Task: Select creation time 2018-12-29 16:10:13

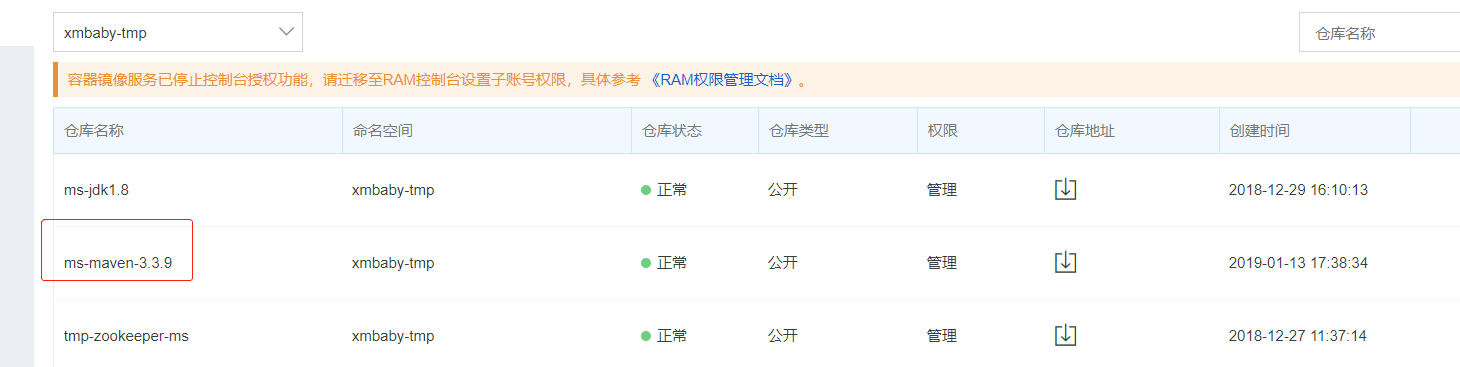Action: coord(1298,190)
